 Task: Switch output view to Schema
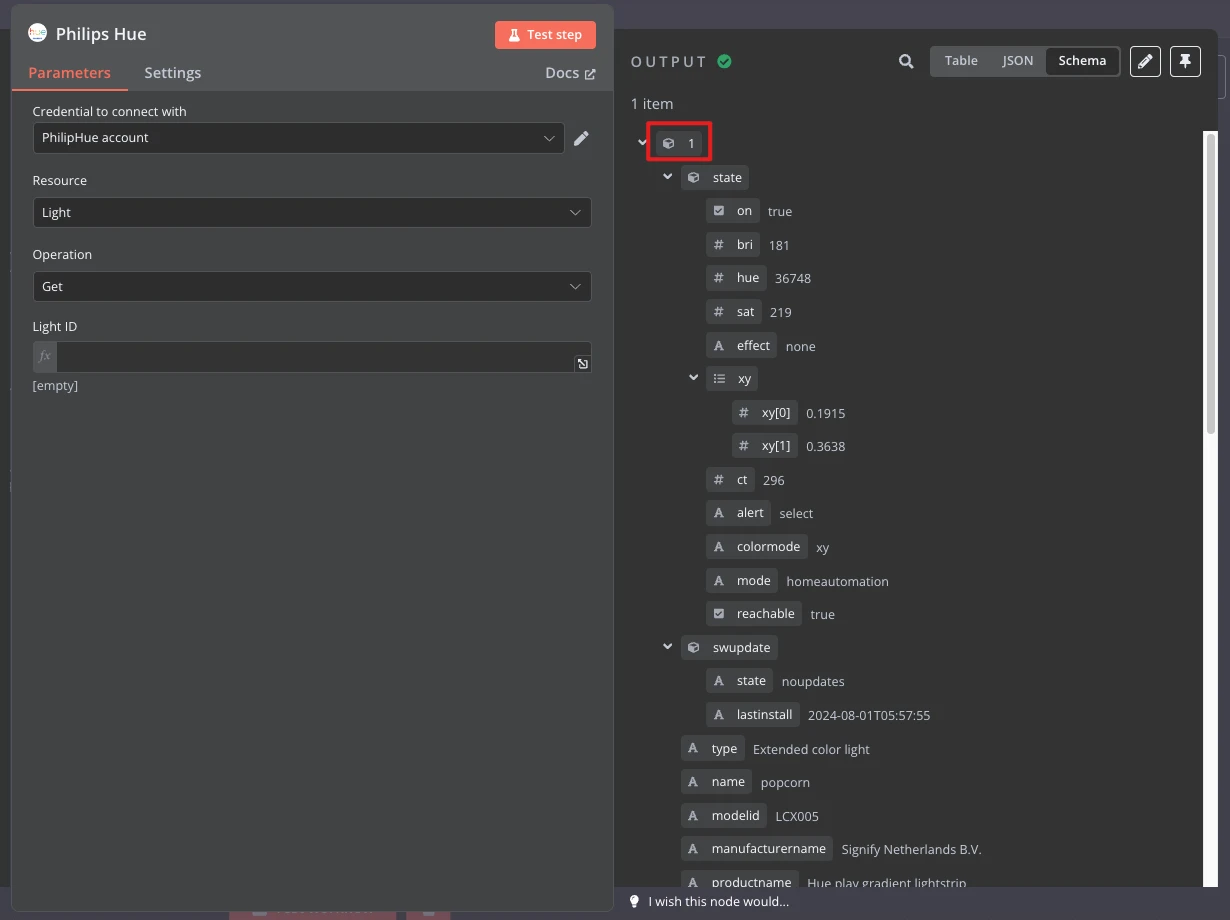[1082, 61]
